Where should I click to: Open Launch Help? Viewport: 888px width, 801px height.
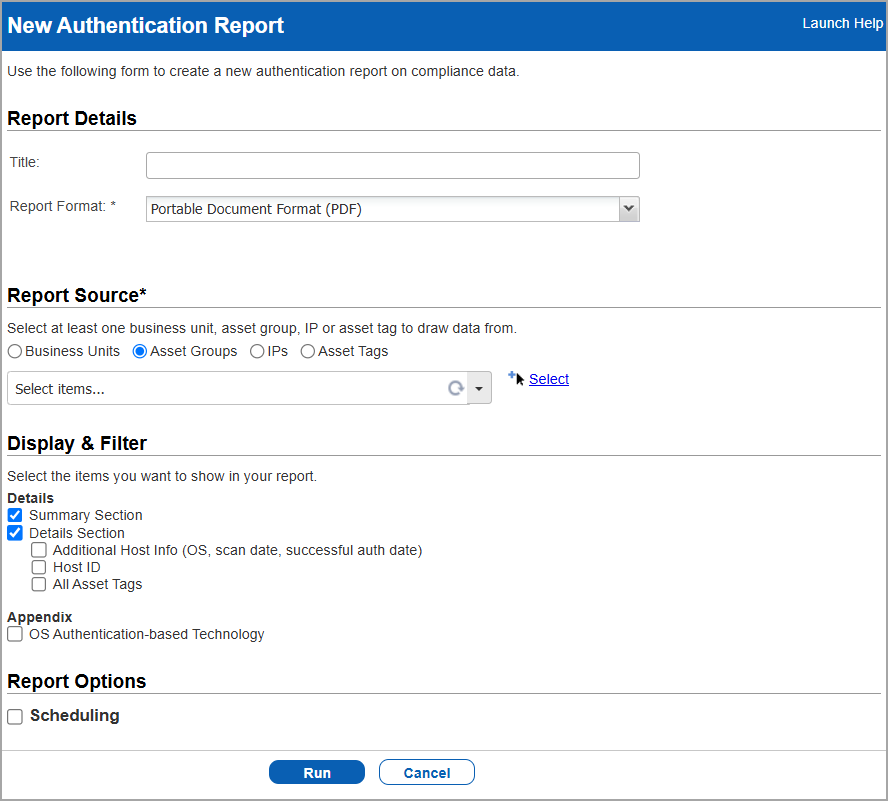tap(842, 22)
